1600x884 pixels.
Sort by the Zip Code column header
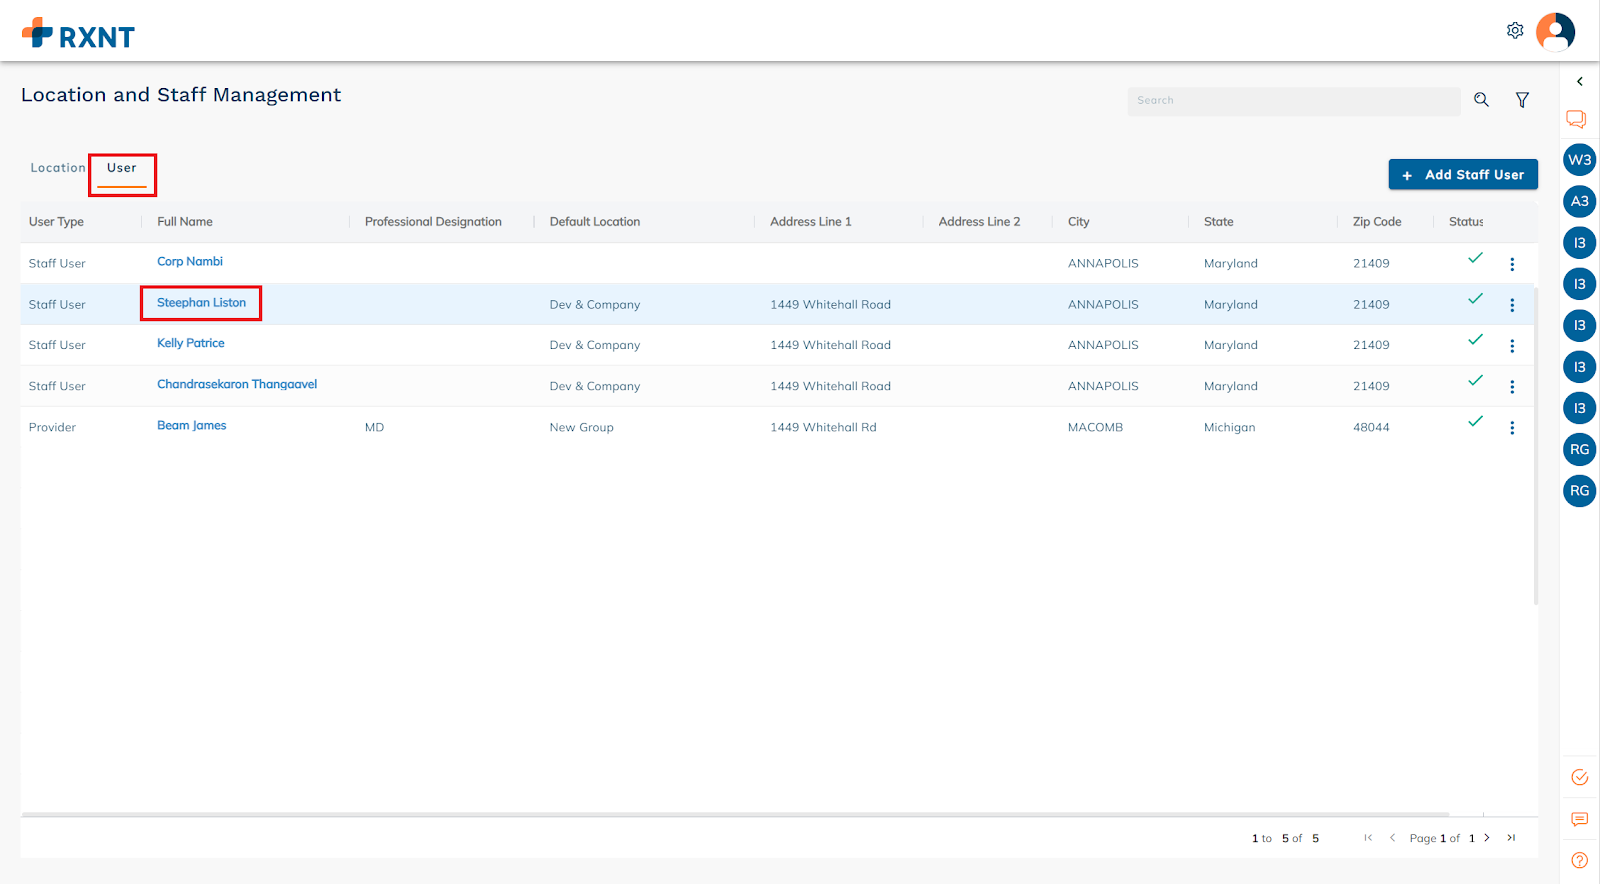[x=1377, y=222]
